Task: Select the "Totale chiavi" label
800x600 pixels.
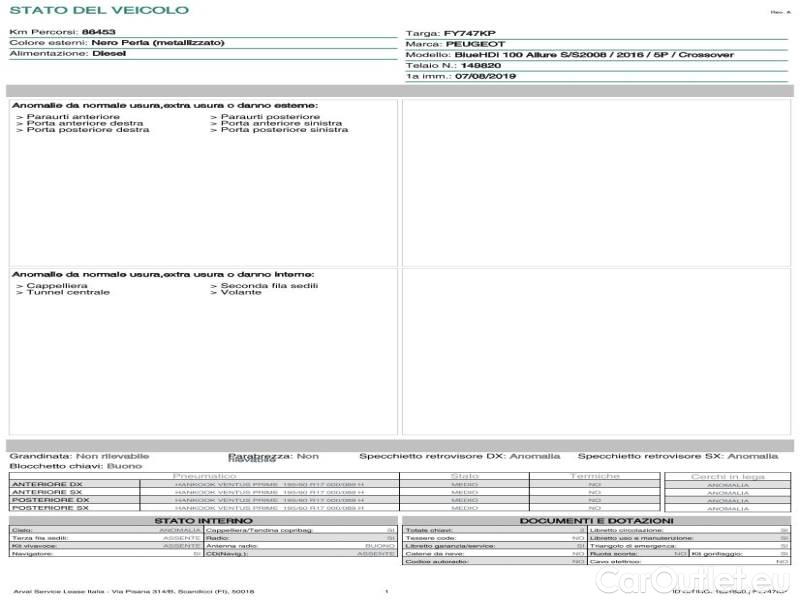Action: (x=429, y=531)
